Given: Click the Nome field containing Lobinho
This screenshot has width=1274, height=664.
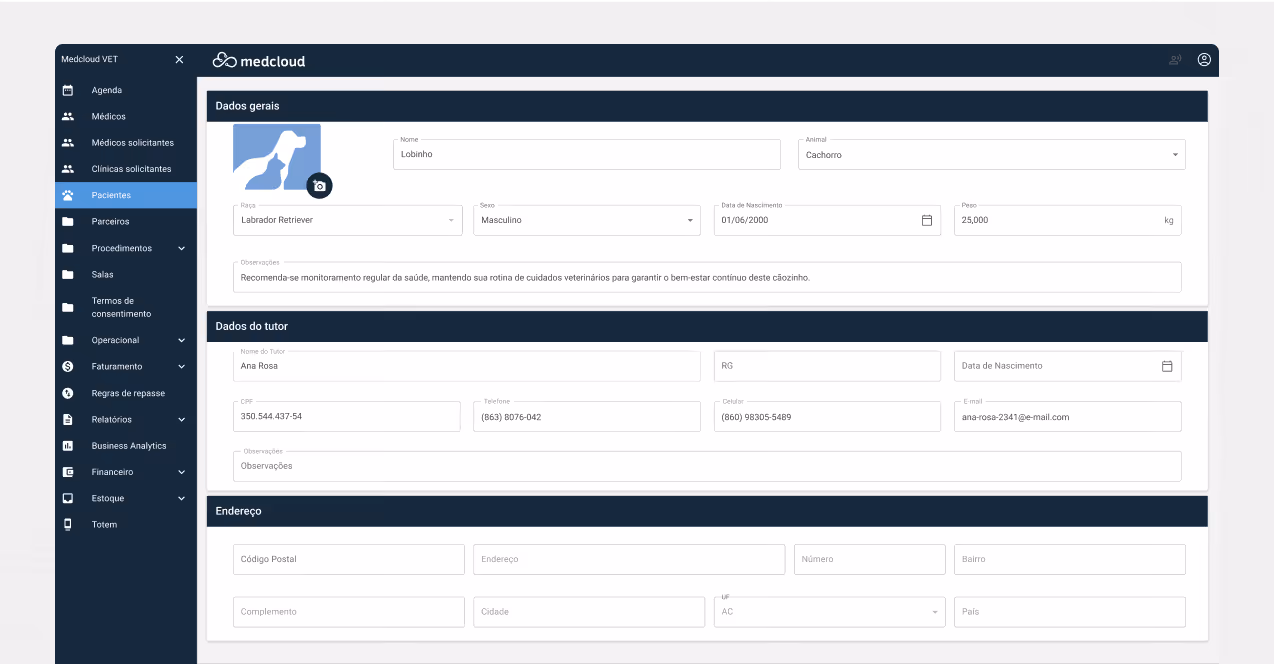Looking at the screenshot, I should [x=587, y=155].
